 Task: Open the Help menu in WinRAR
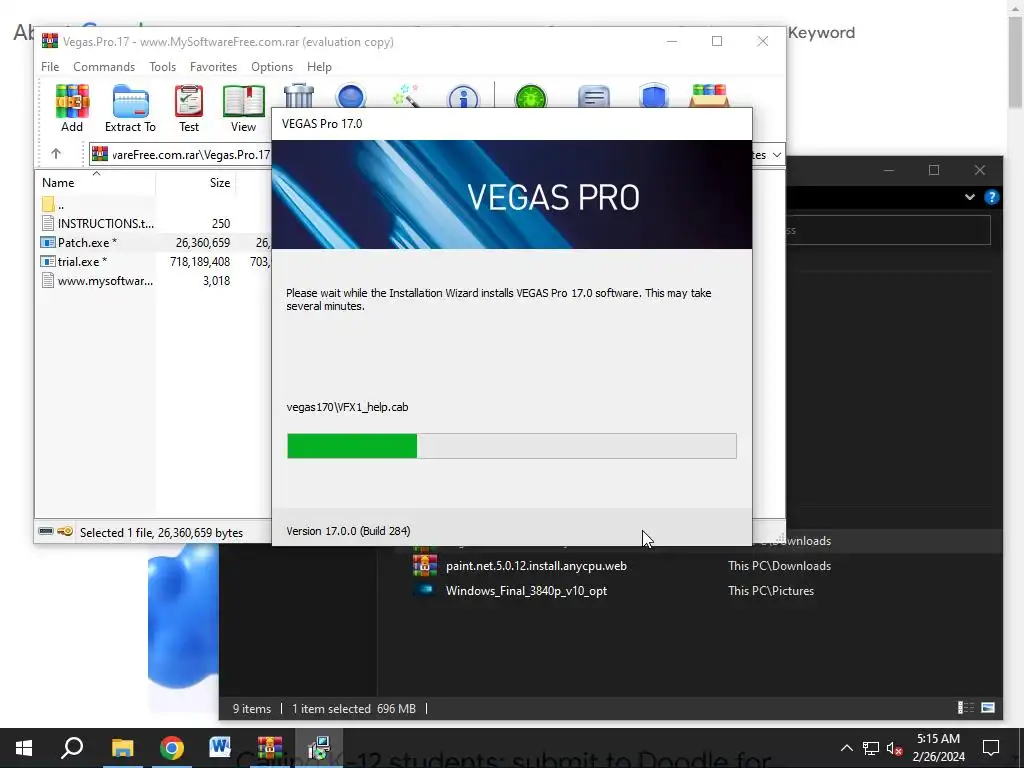click(x=319, y=67)
